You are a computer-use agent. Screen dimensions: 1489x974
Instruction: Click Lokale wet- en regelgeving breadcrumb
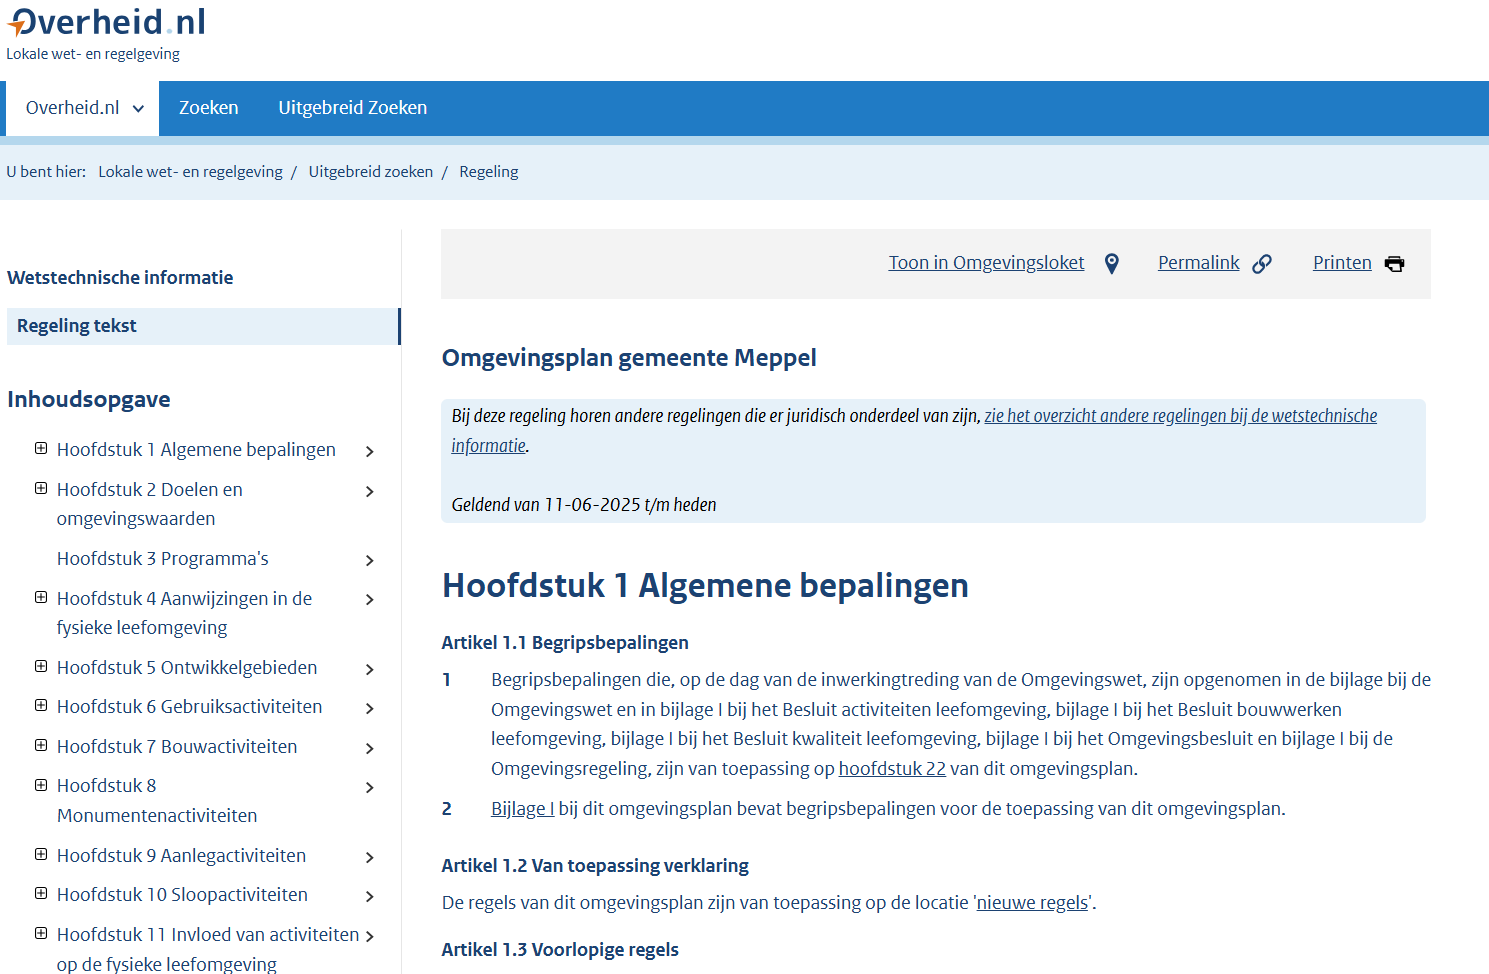pyautogui.click(x=190, y=172)
